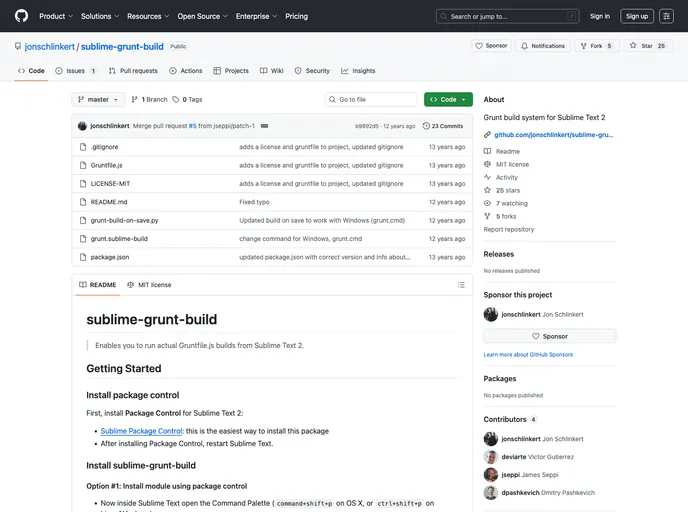Click the pulse icon next to Activity
Viewport: 688px width, 512px height.
[x=487, y=177]
